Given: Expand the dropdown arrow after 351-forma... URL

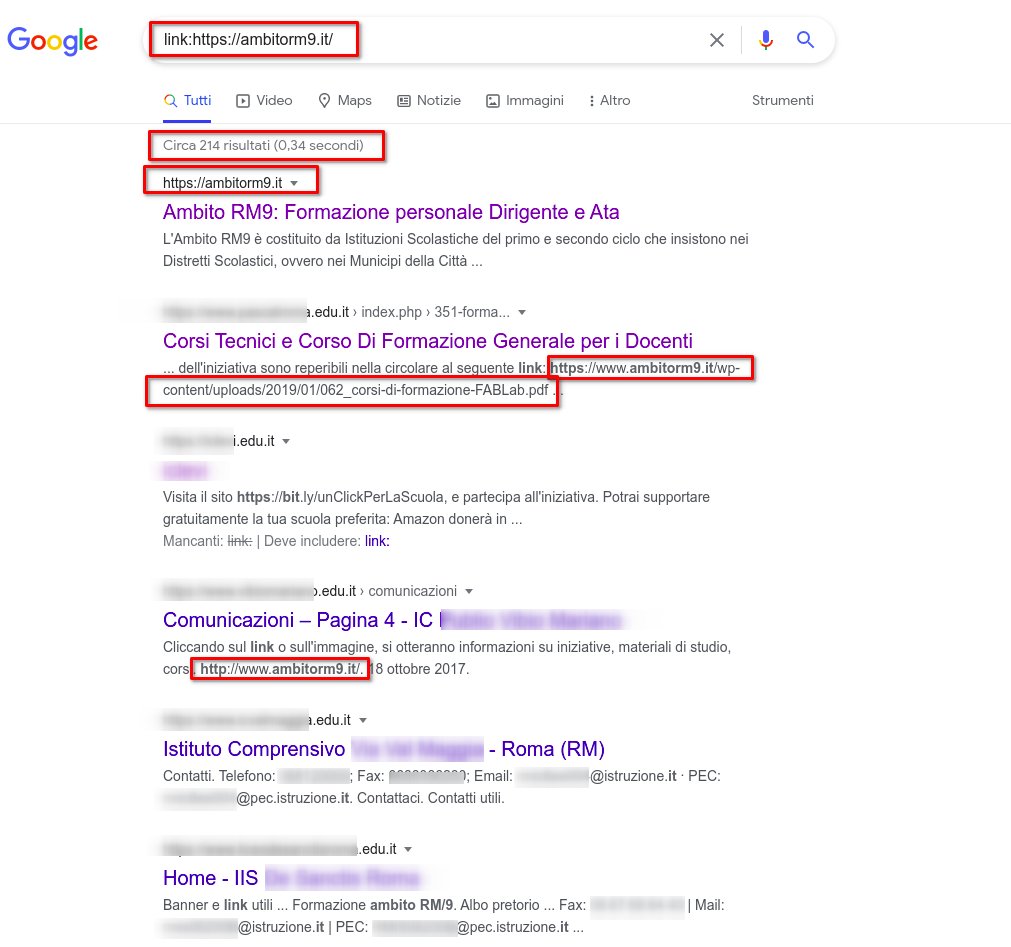Looking at the screenshot, I should coord(522,313).
